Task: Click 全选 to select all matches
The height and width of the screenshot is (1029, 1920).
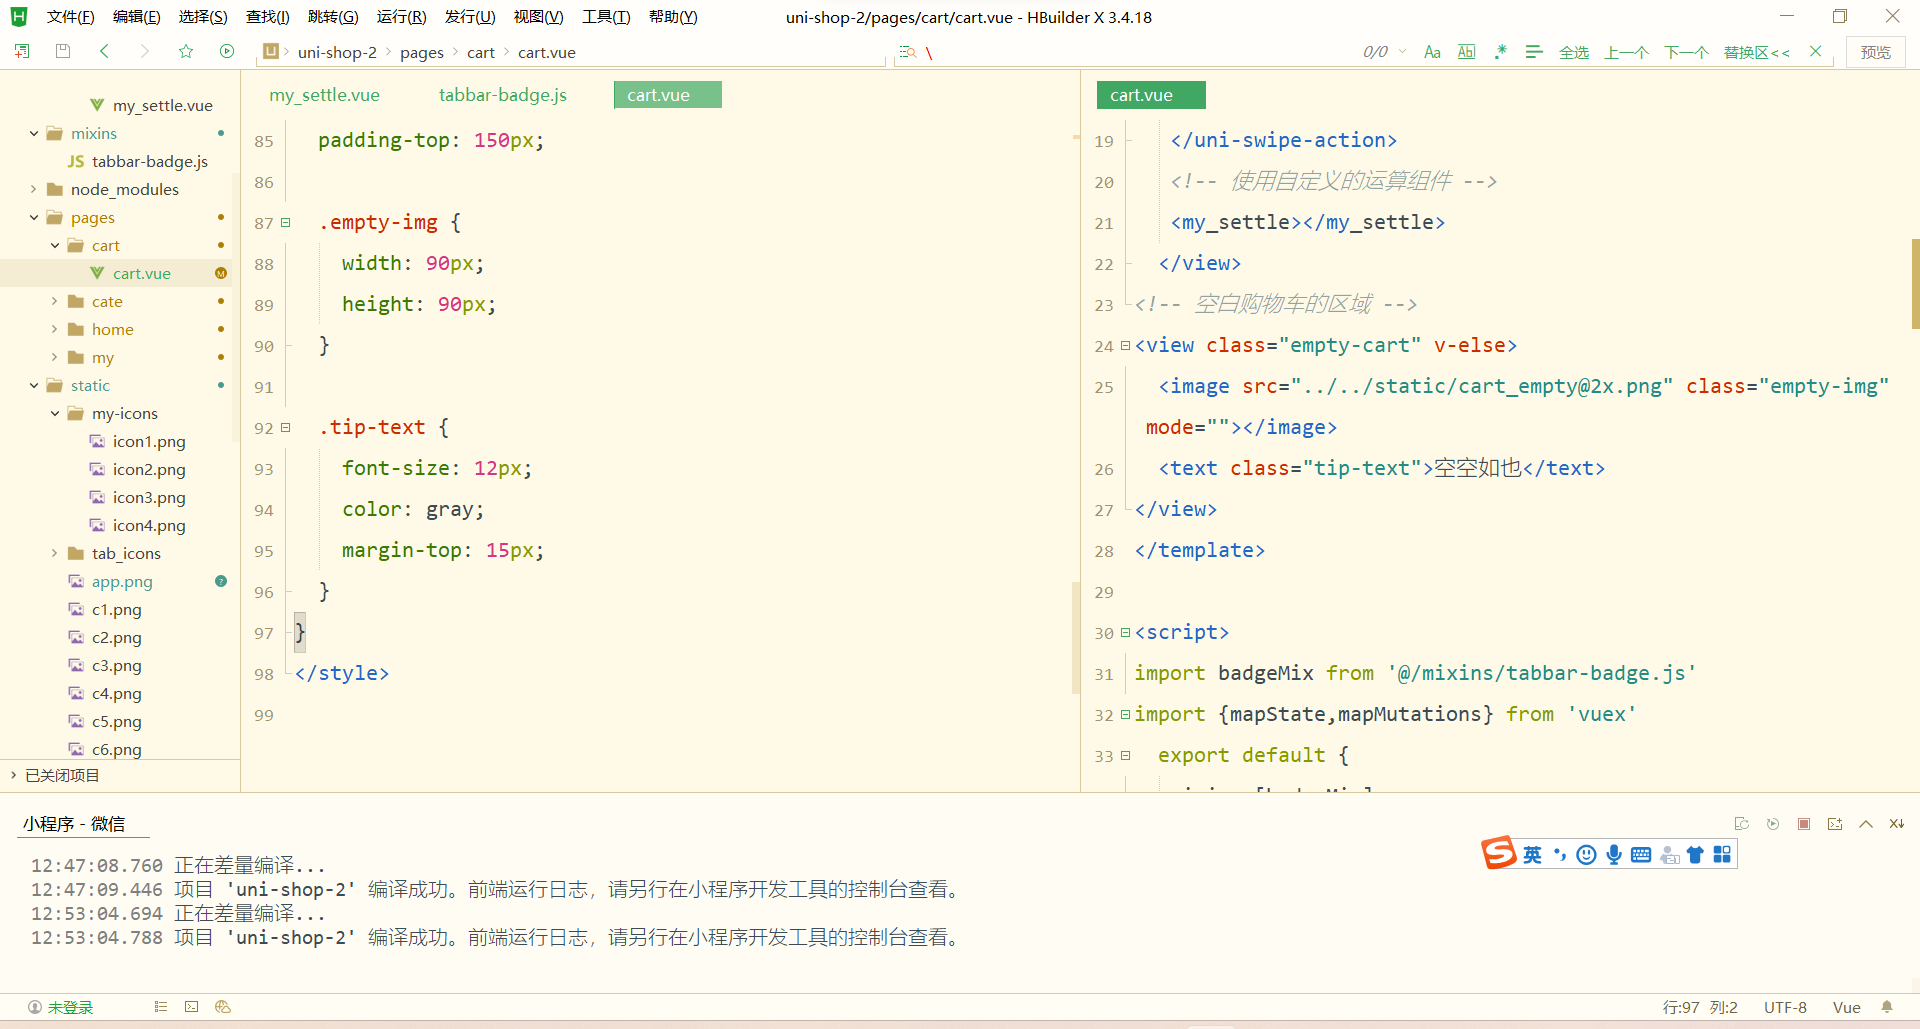Action: pyautogui.click(x=1574, y=52)
